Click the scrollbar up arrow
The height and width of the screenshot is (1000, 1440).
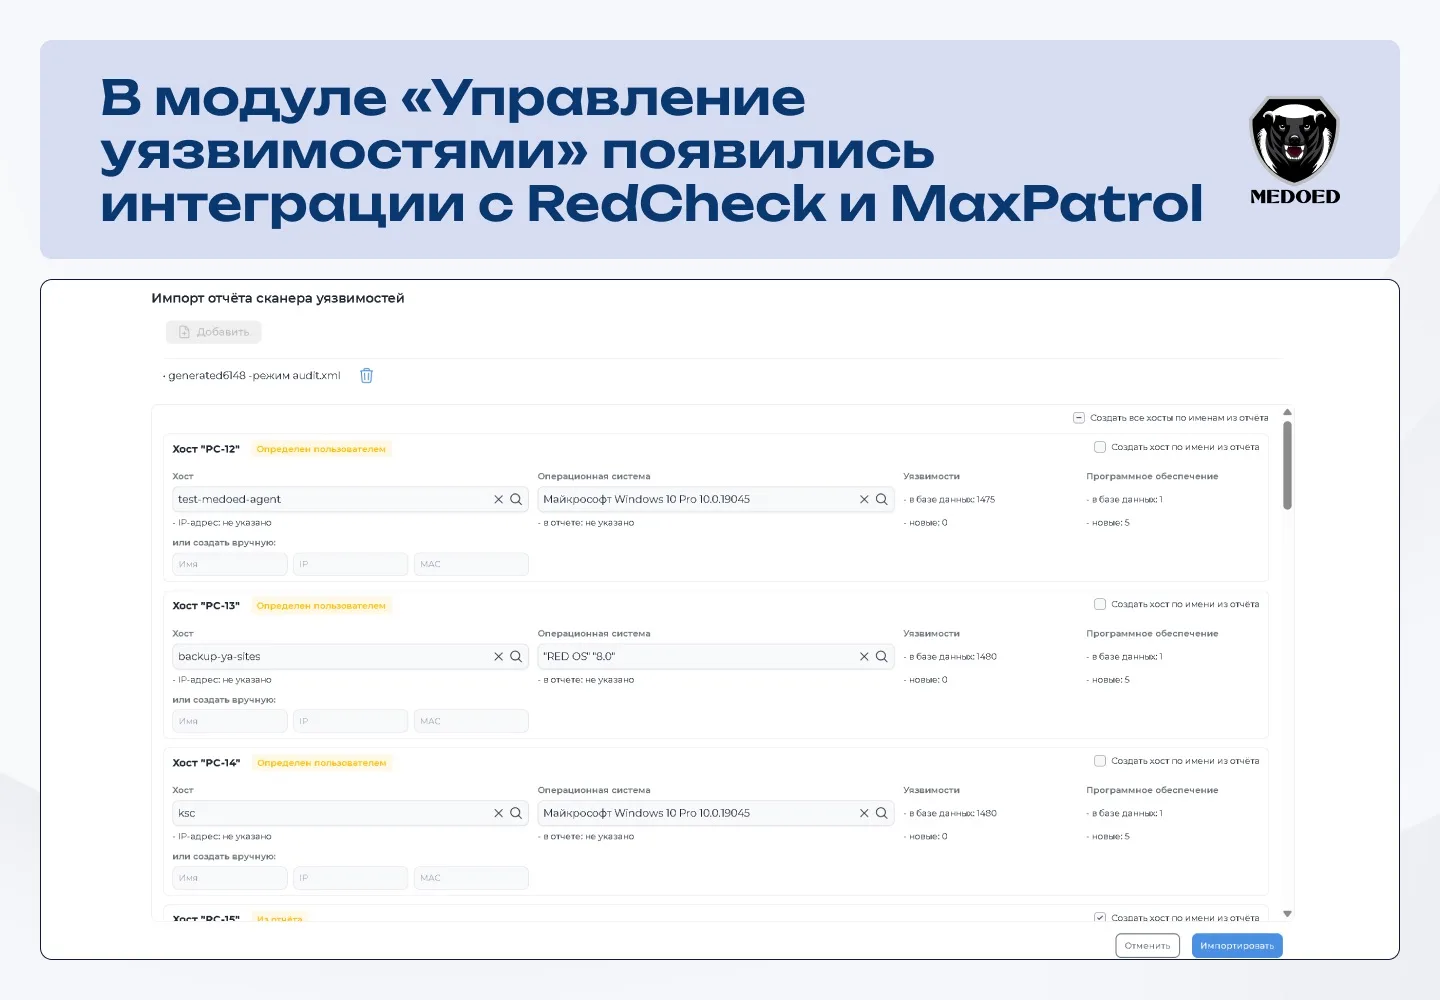click(1287, 412)
